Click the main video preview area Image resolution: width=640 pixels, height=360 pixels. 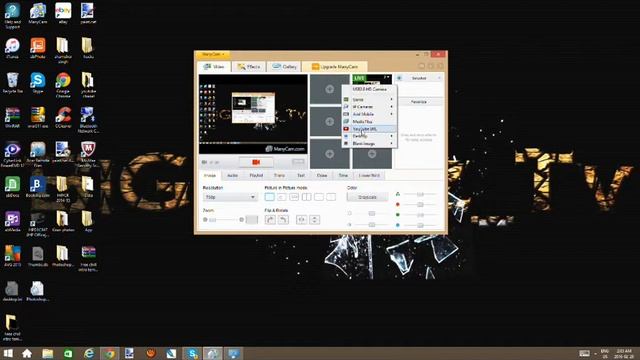click(253, 114)
